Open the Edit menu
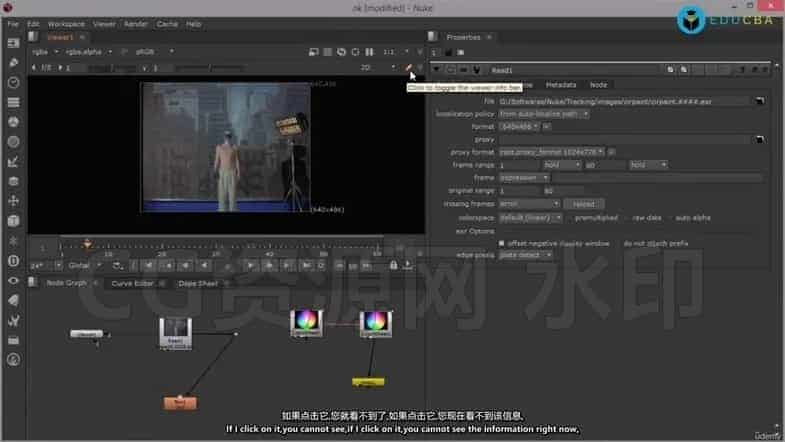Image resolution: width=785 pixels, height=442 pixels. [x=33, y=24]
